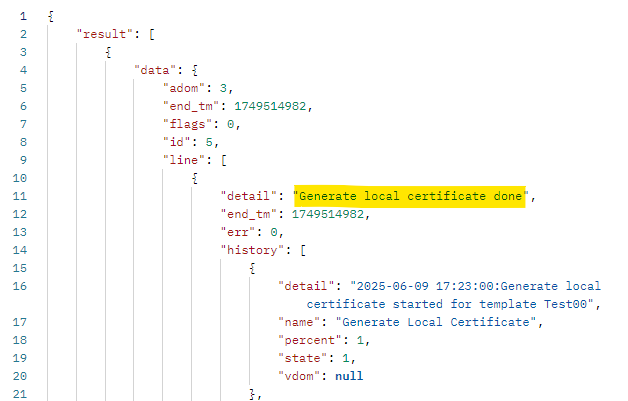This screenshot has height=401, width=628.
Task: Click the "line" key on line 9
Action: pyautogui.click(x=183, y=160)
